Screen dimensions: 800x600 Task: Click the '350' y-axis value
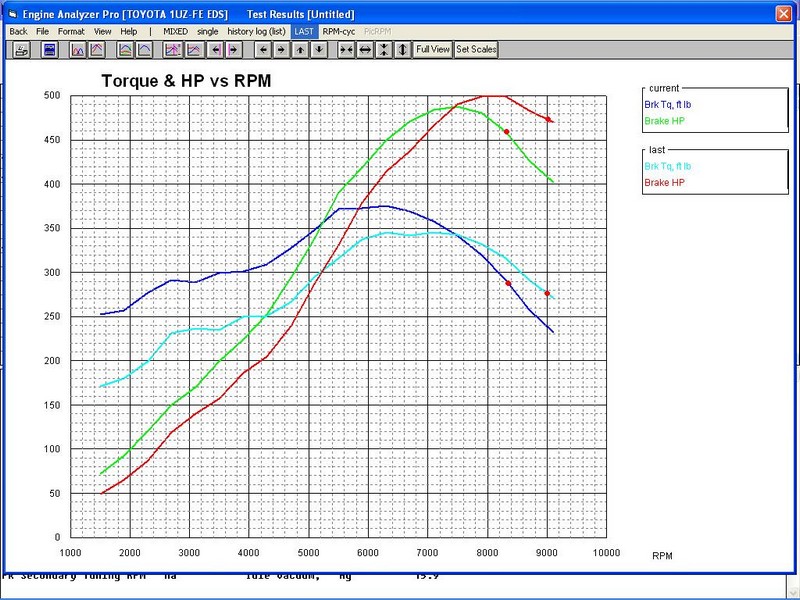tap(52, 228)
